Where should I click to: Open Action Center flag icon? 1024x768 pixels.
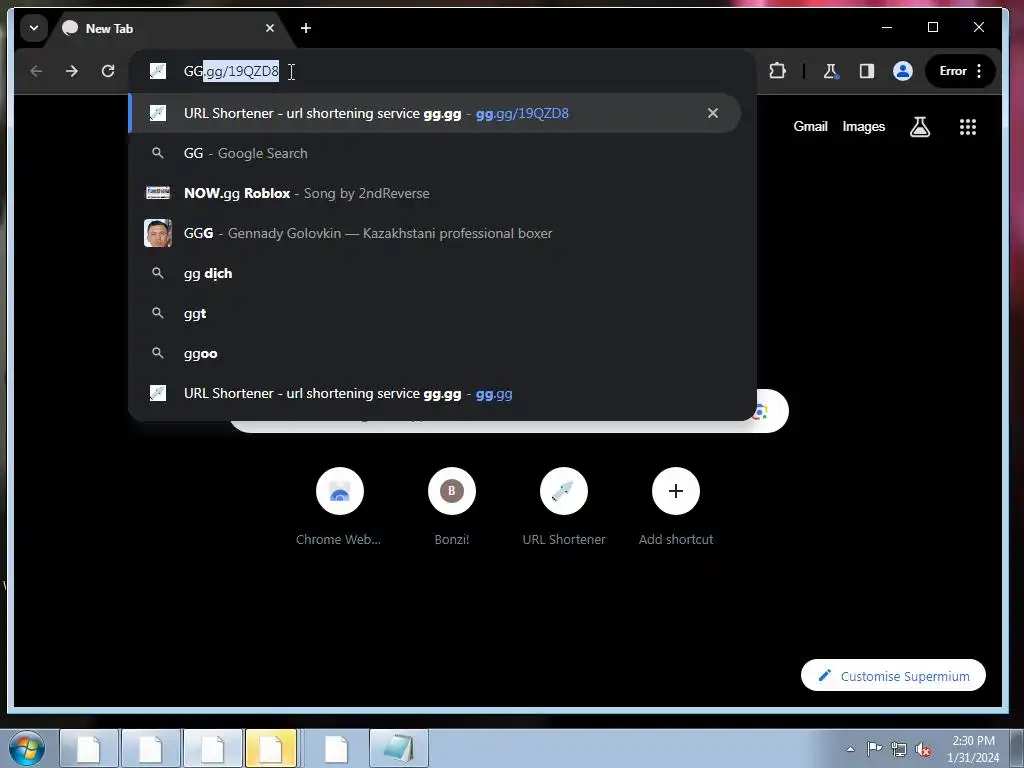click(x=874, y=748)
